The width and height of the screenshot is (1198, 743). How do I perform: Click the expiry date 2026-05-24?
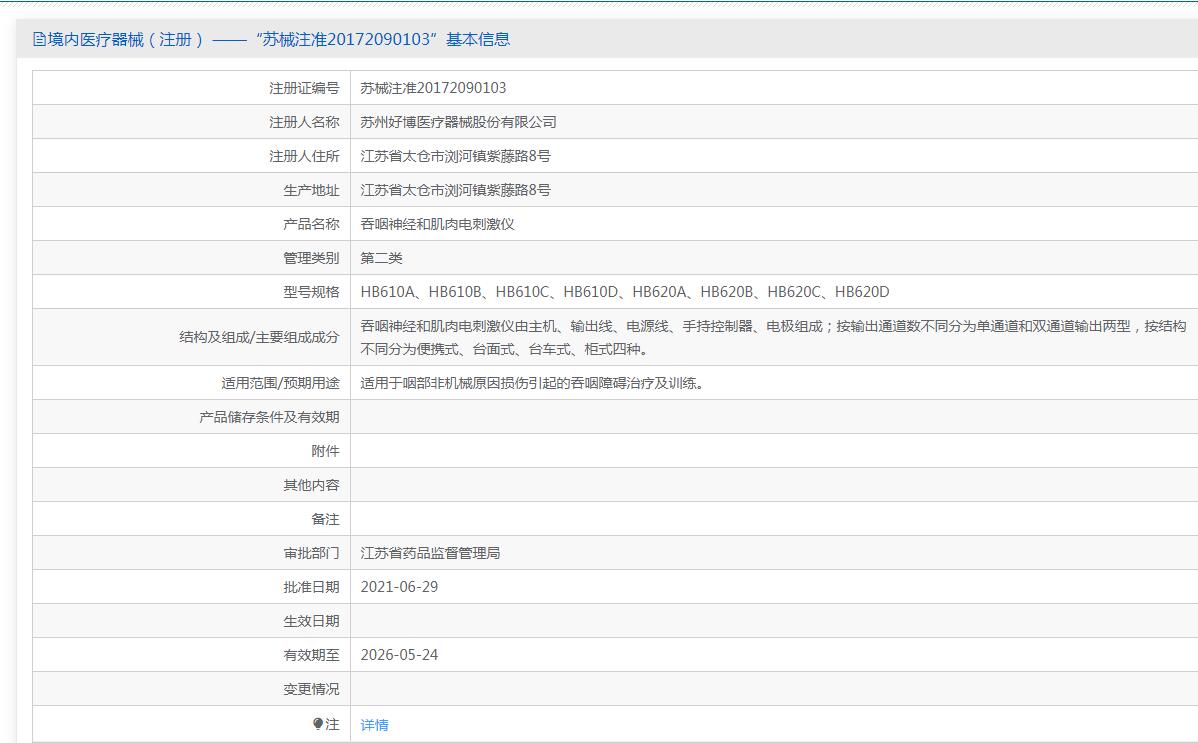(x=399, y=655)
